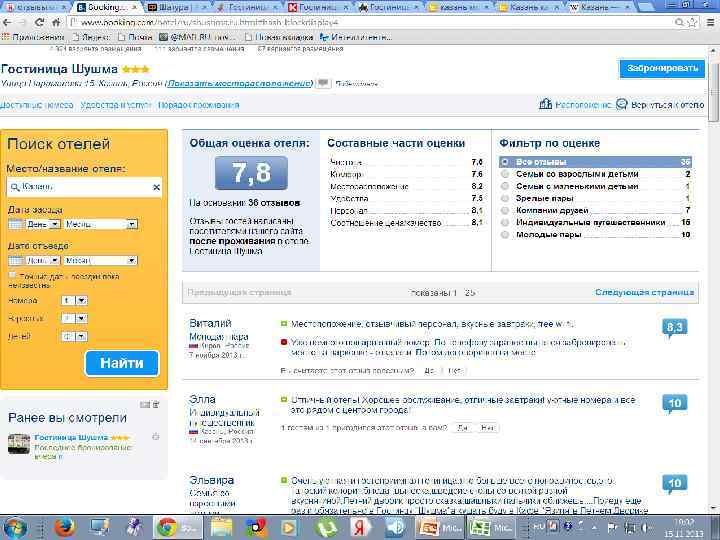Open the check-out date calendar icon
Image resolution: width=720 pixels, height=540 pixels.
[x=16, y=260]
